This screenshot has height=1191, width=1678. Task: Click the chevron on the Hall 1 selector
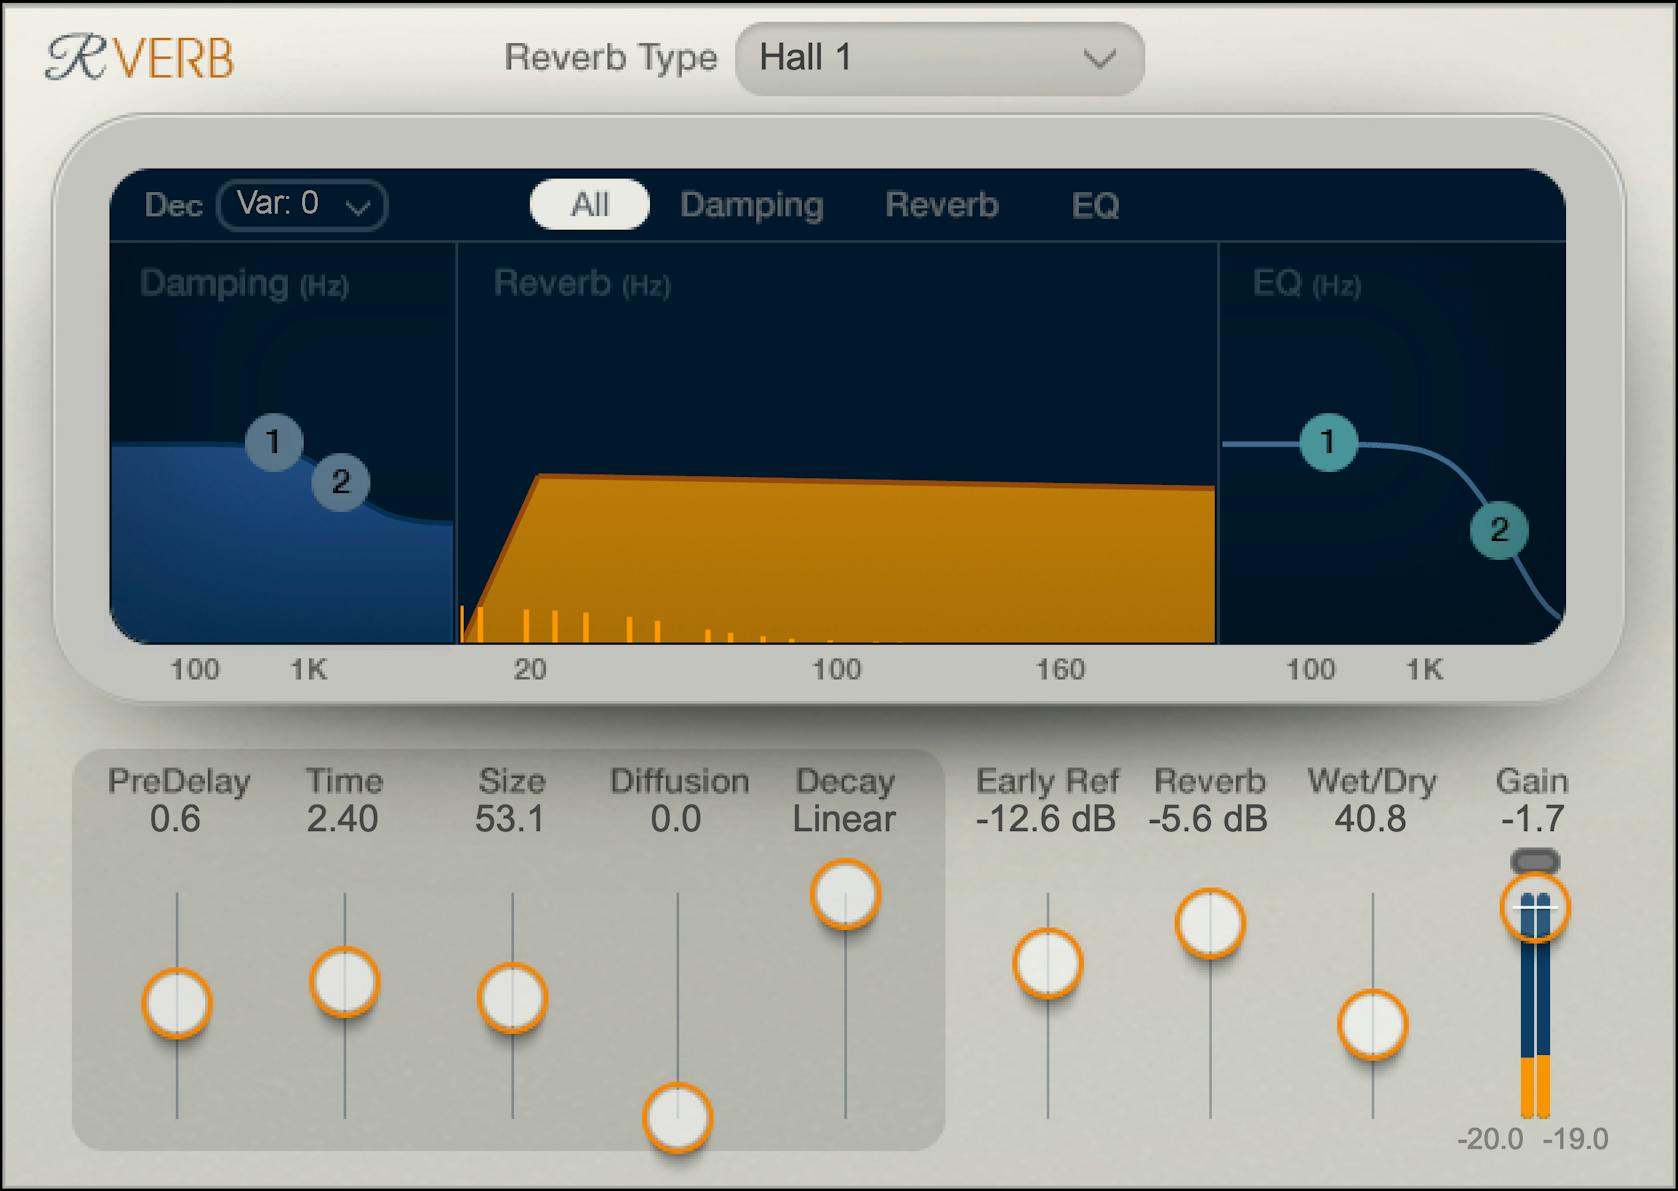(x=1097, y=58)
